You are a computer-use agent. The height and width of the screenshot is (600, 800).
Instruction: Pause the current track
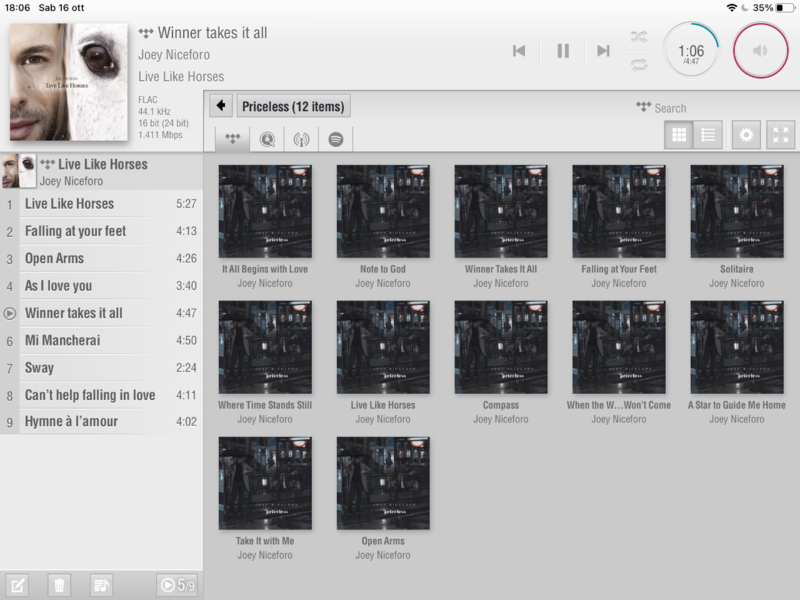(563, 51)
